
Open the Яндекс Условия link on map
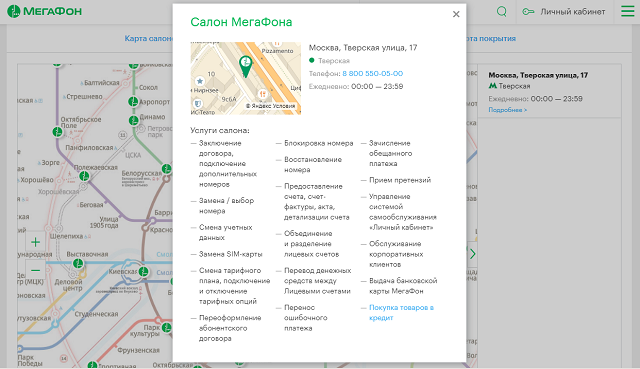click(x=270, y=106)
